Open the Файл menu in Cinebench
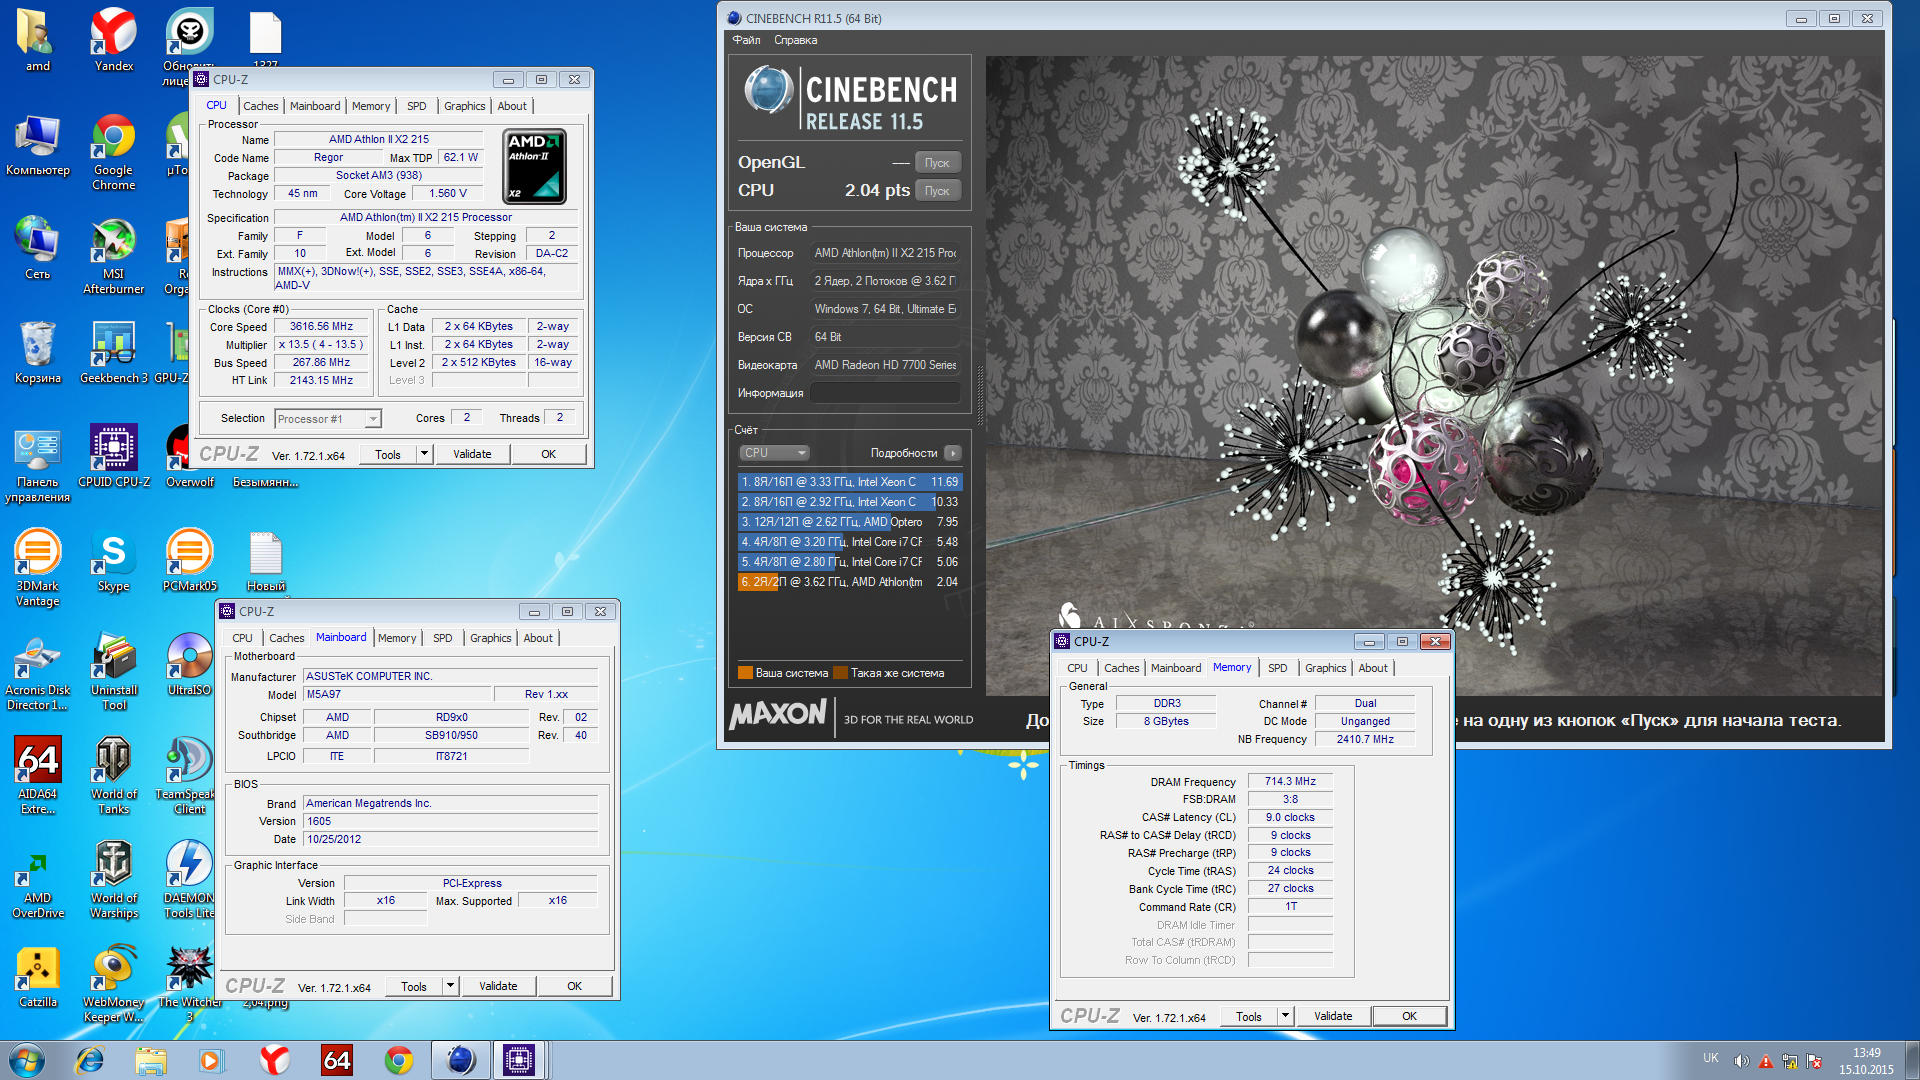 point(746,40)
